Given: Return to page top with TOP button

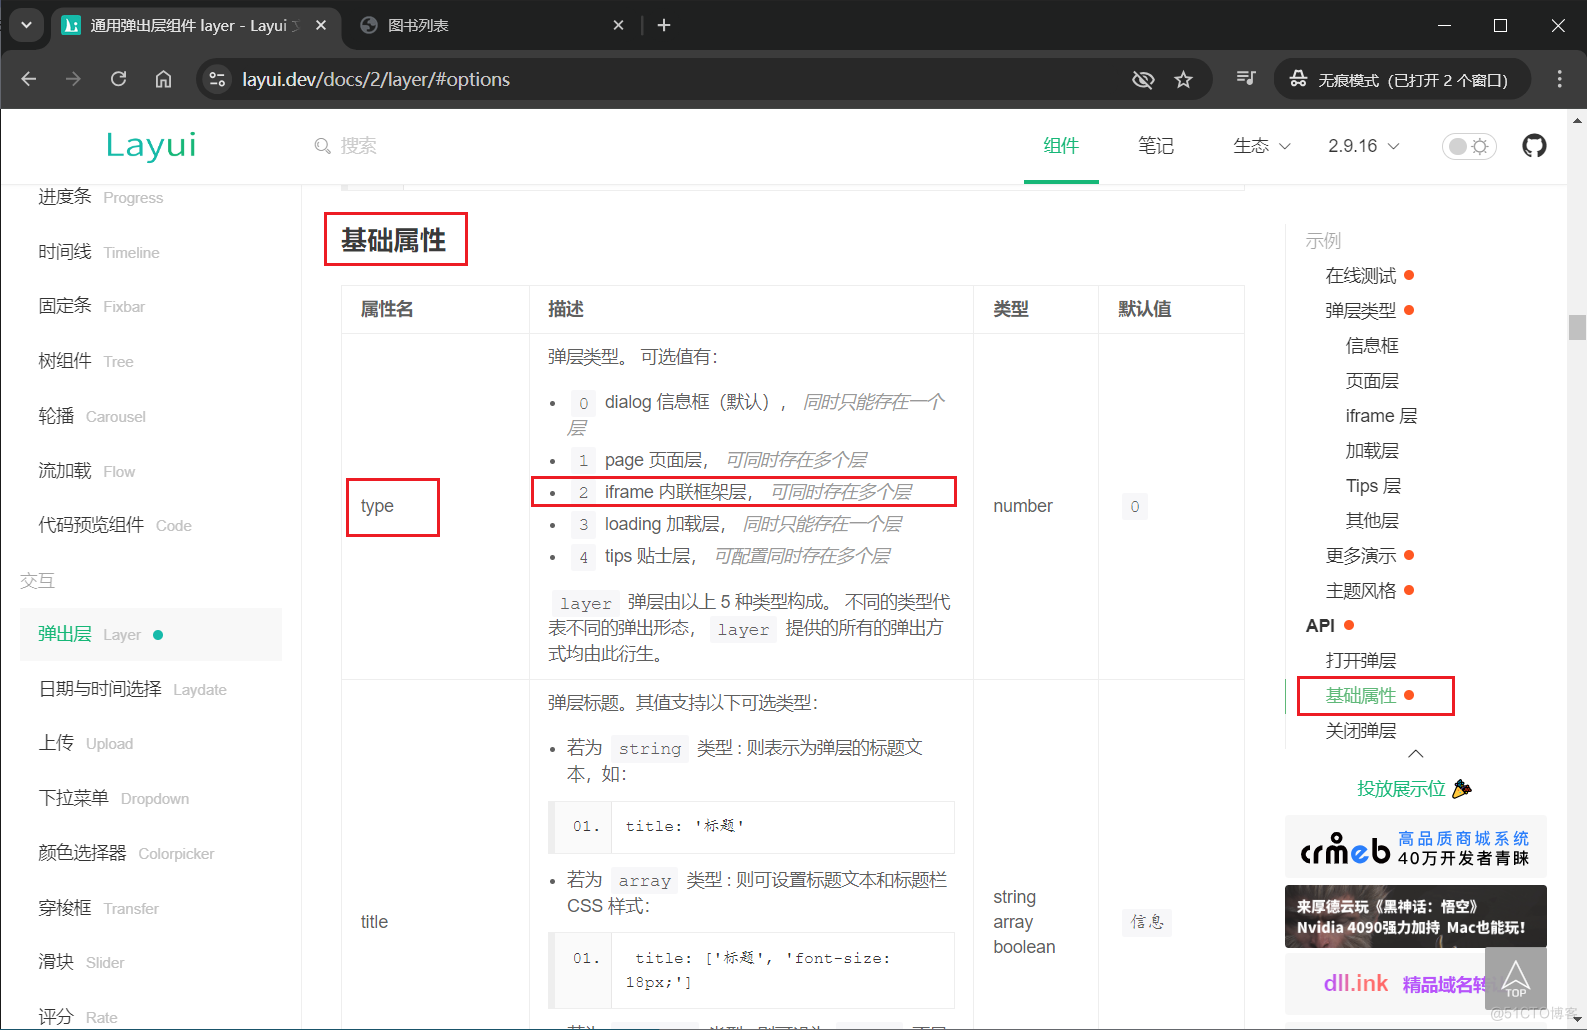Looking at the screenshot, I should coord(1516,978).
